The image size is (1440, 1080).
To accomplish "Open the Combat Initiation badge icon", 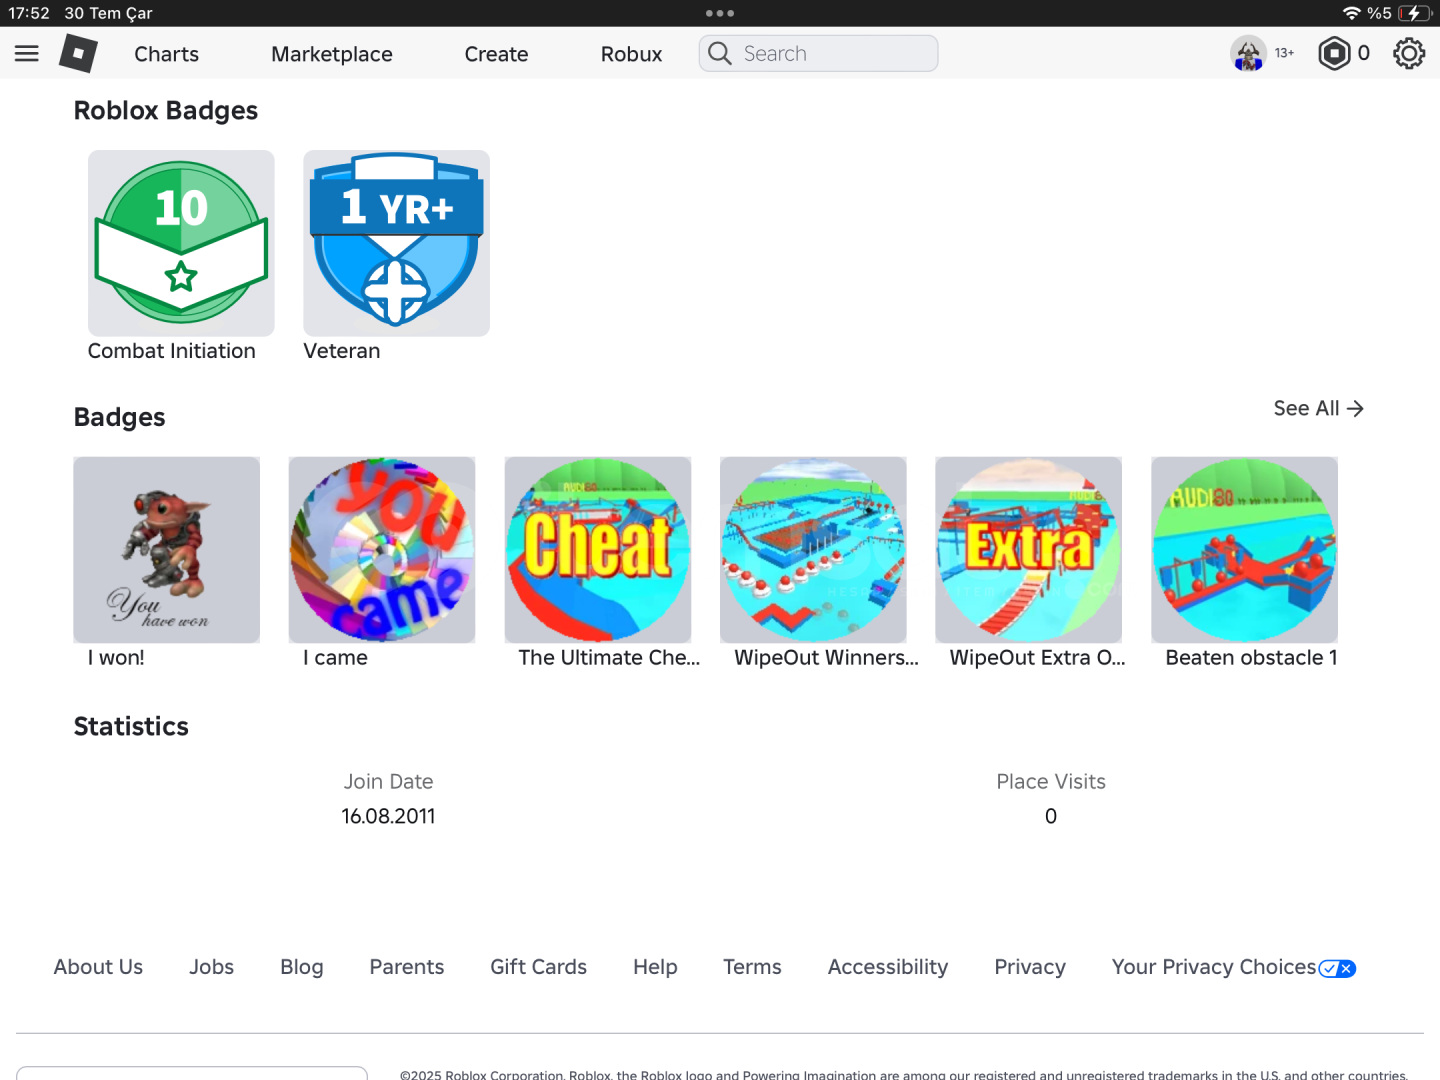I will coord(181,243).
